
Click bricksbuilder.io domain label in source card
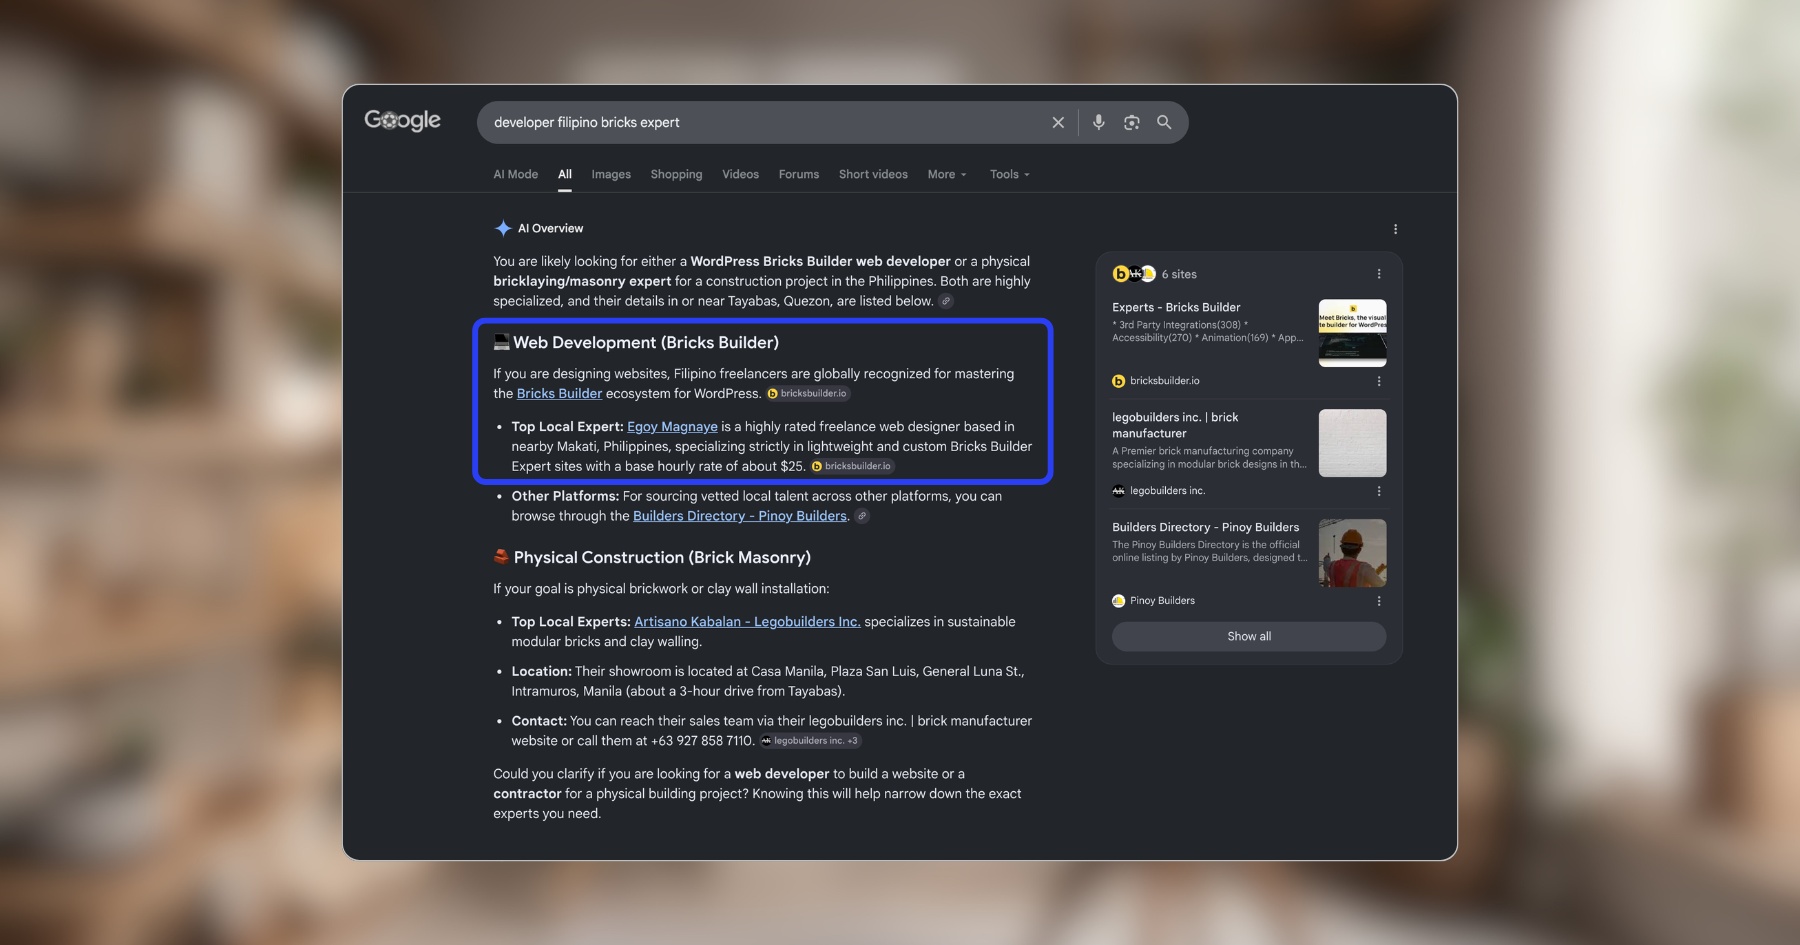(x=1165, y=381)
